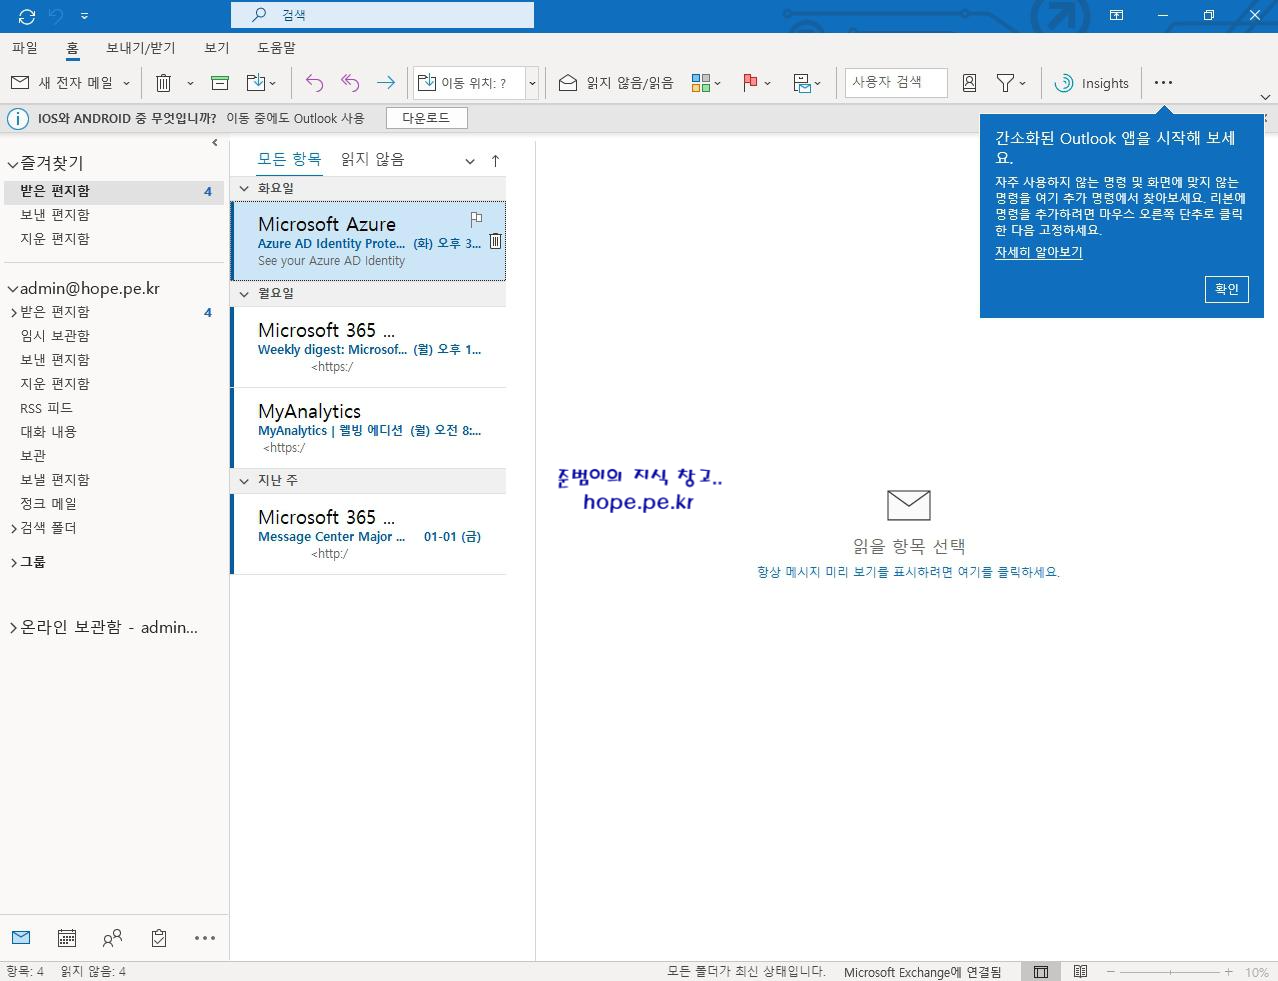This screenshot has width=1278, height=981.
Task: Collapse the 화요일 message group
Action: point(244,188)
